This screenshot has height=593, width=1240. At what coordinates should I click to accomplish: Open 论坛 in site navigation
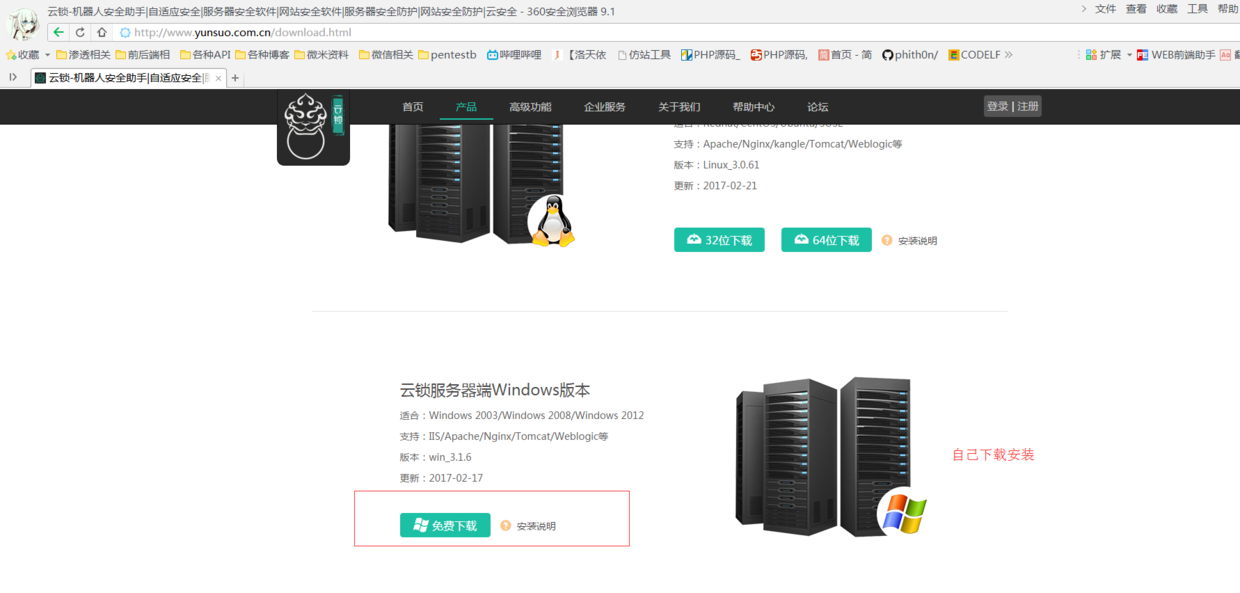(x=818, y=106)
